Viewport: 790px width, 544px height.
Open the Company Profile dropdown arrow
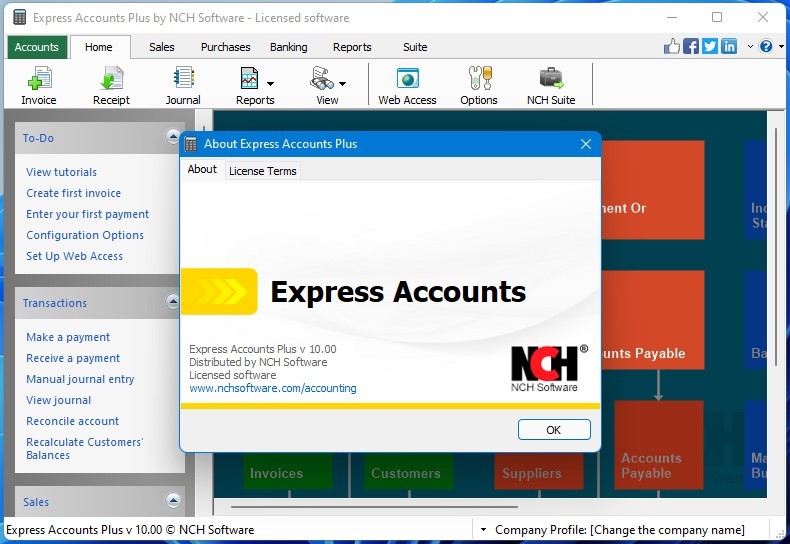[483, 529]
